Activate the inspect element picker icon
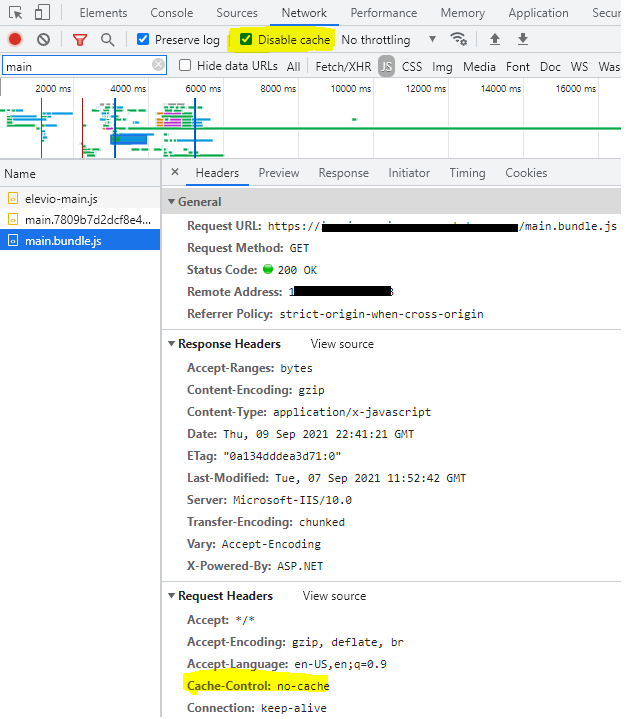This screenshot has height=719, width=626. coord(15,13)
